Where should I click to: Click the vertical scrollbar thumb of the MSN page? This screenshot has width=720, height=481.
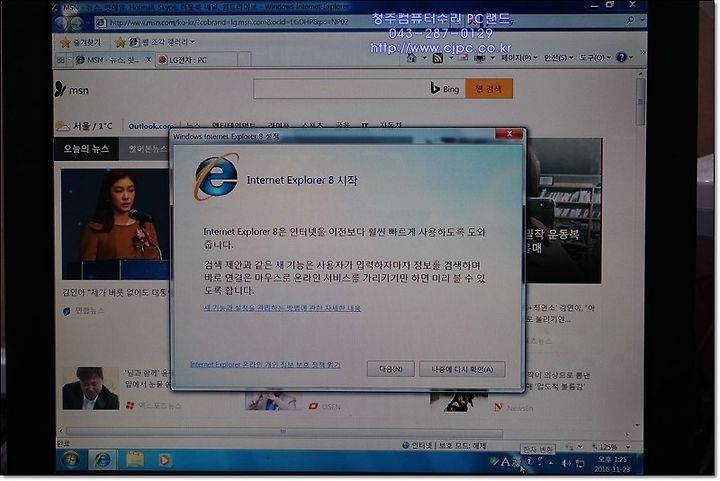(x=641, y=101)
